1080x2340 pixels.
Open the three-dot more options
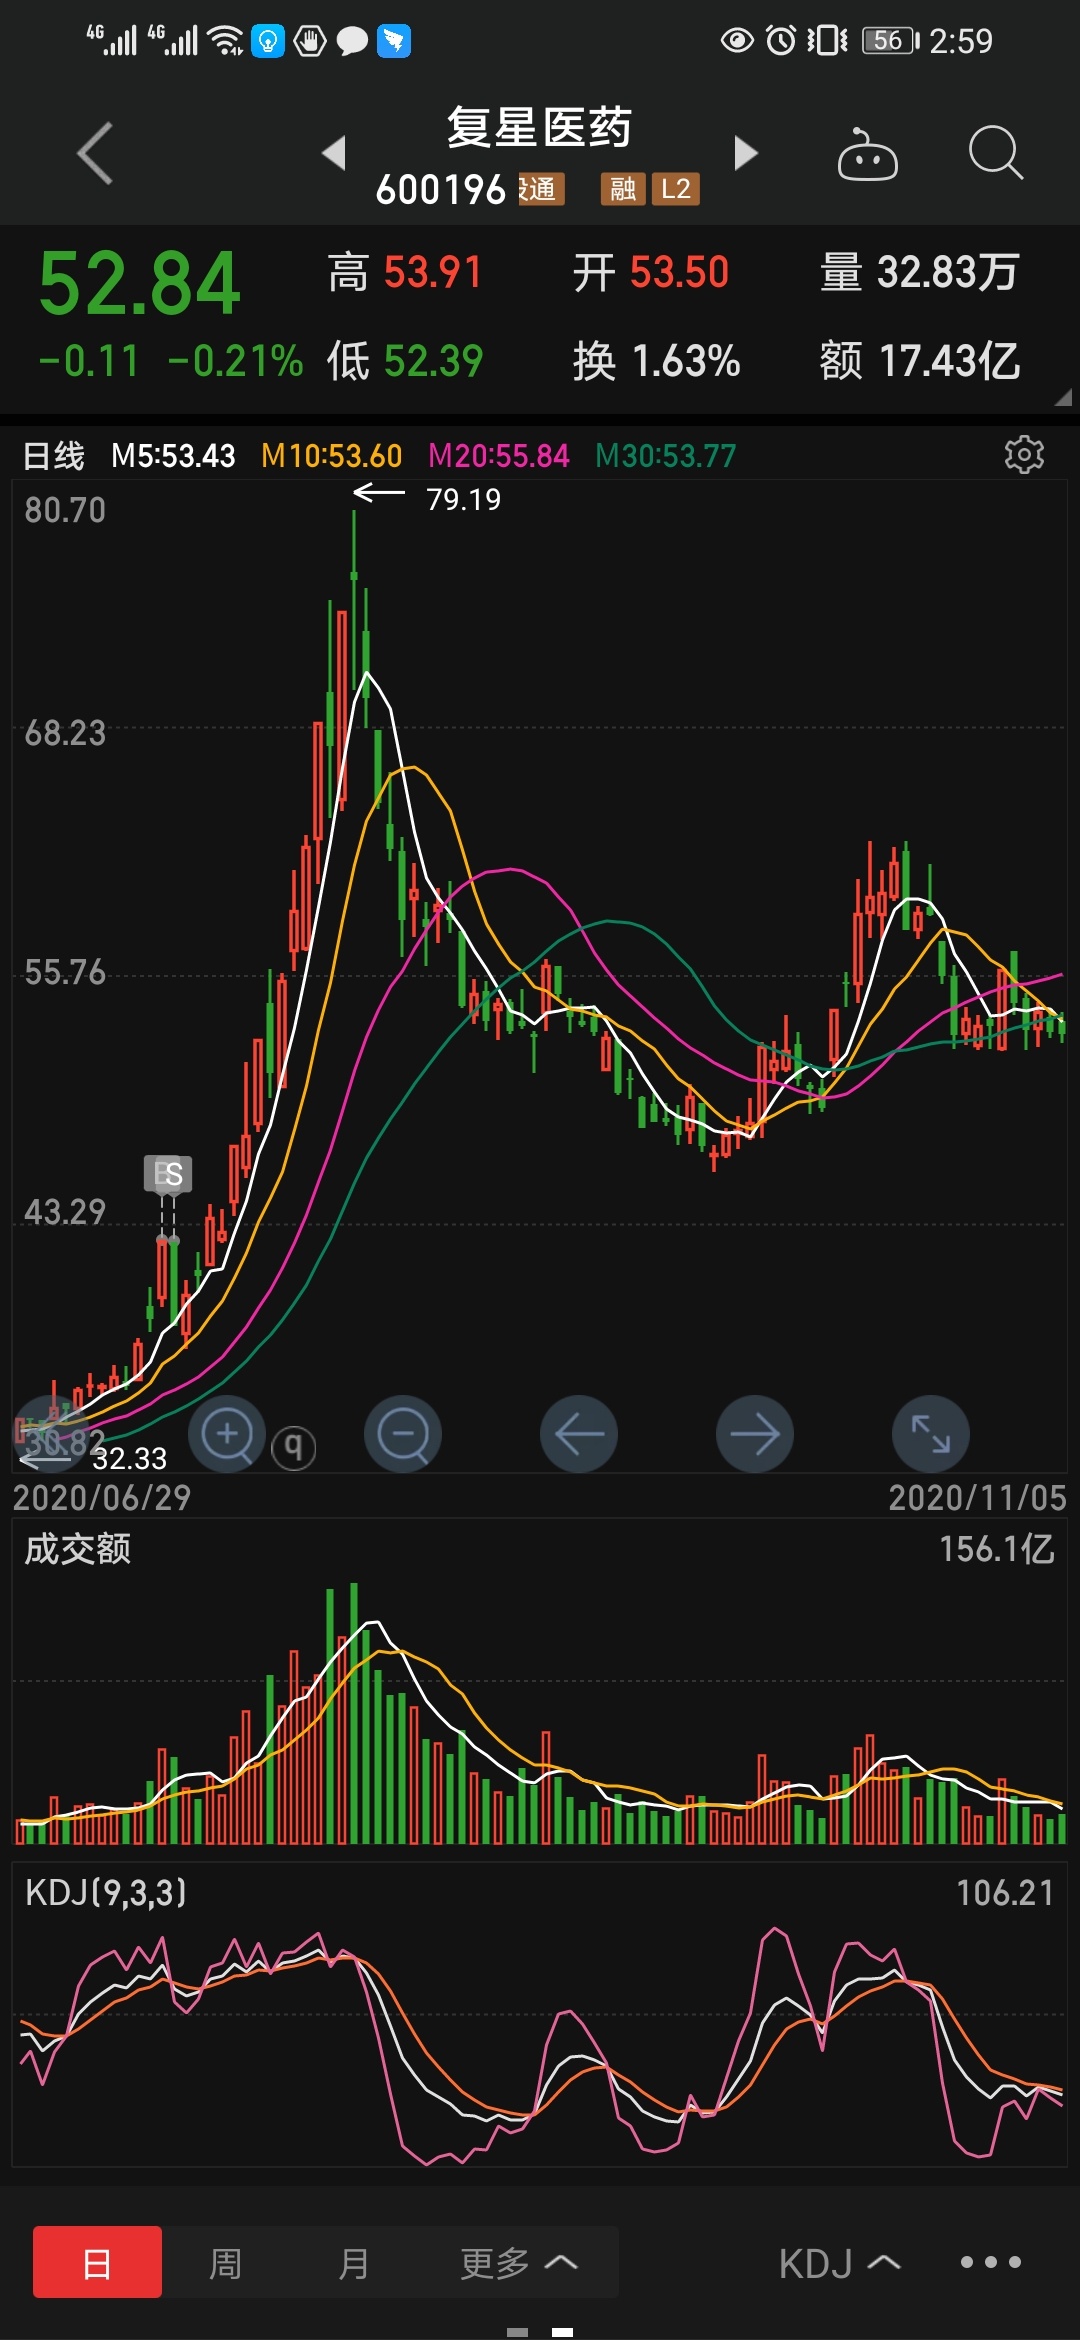click(x=991, y=2262)
